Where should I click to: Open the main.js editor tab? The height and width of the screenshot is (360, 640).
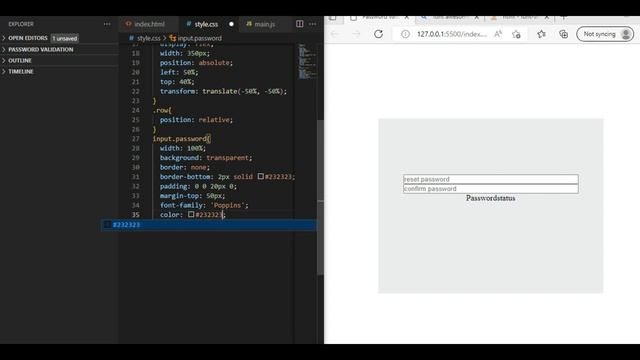click(261, 24)
